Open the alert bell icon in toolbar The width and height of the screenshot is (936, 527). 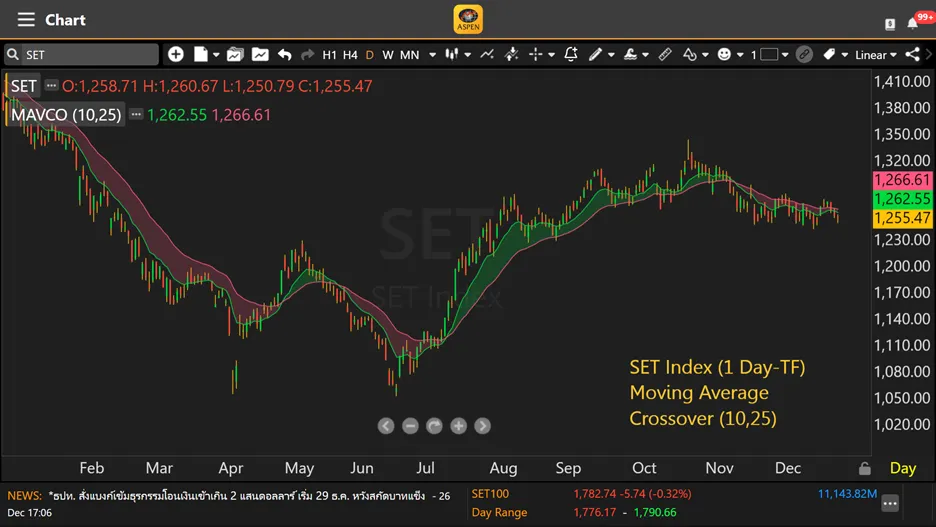(x=571, y=54)
